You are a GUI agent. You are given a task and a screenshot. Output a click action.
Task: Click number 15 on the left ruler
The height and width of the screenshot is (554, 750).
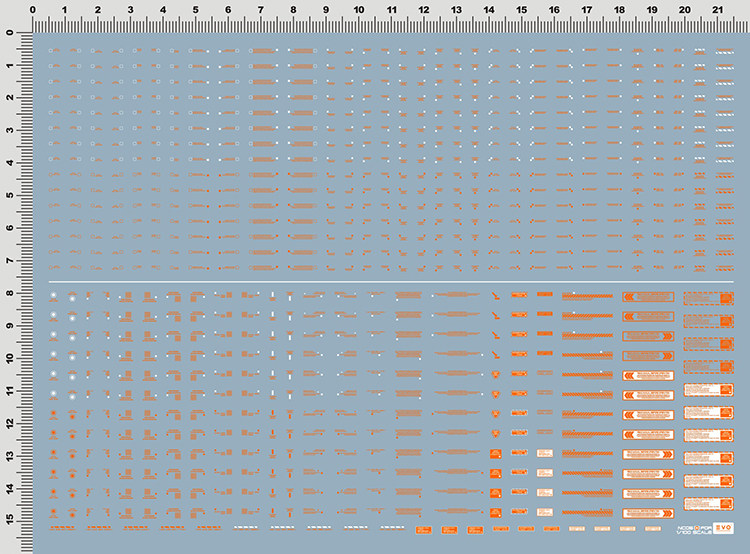pos(10,520)
